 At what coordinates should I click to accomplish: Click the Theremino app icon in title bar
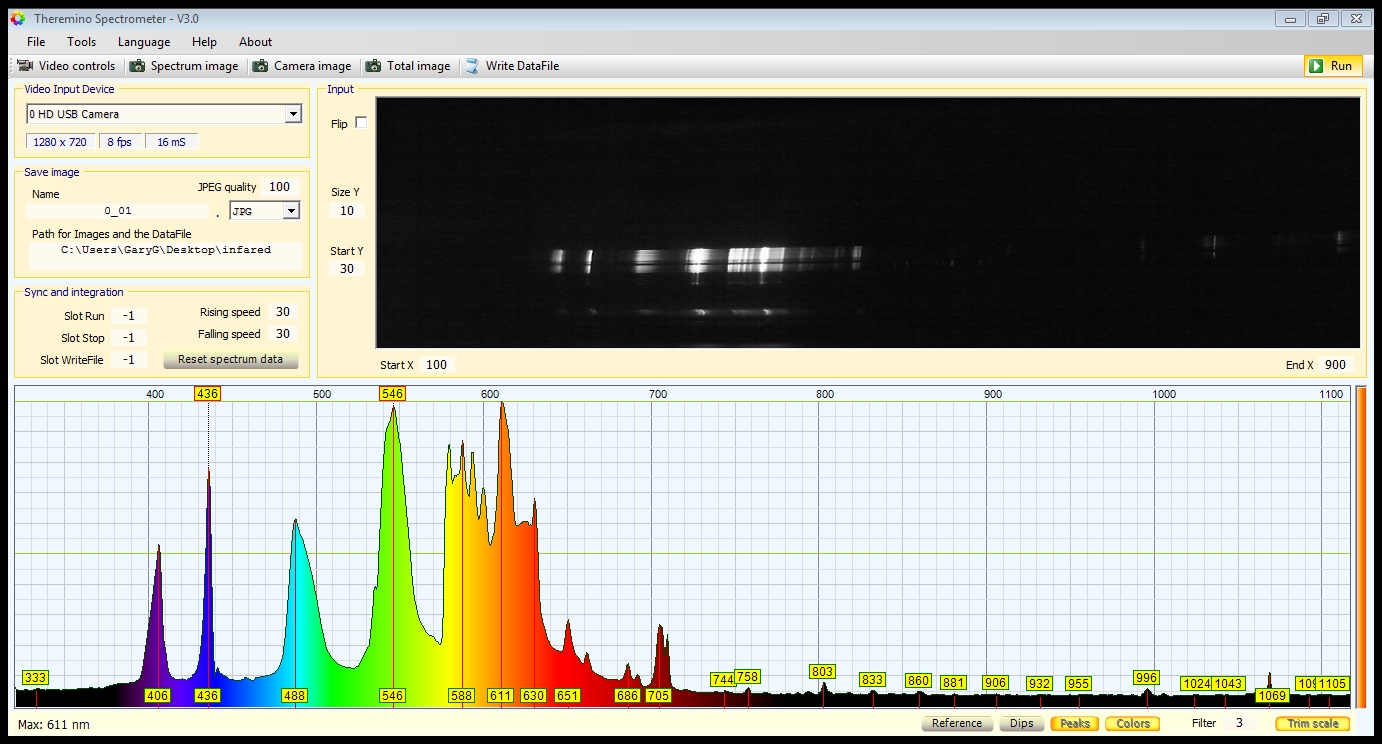(17, 19)
